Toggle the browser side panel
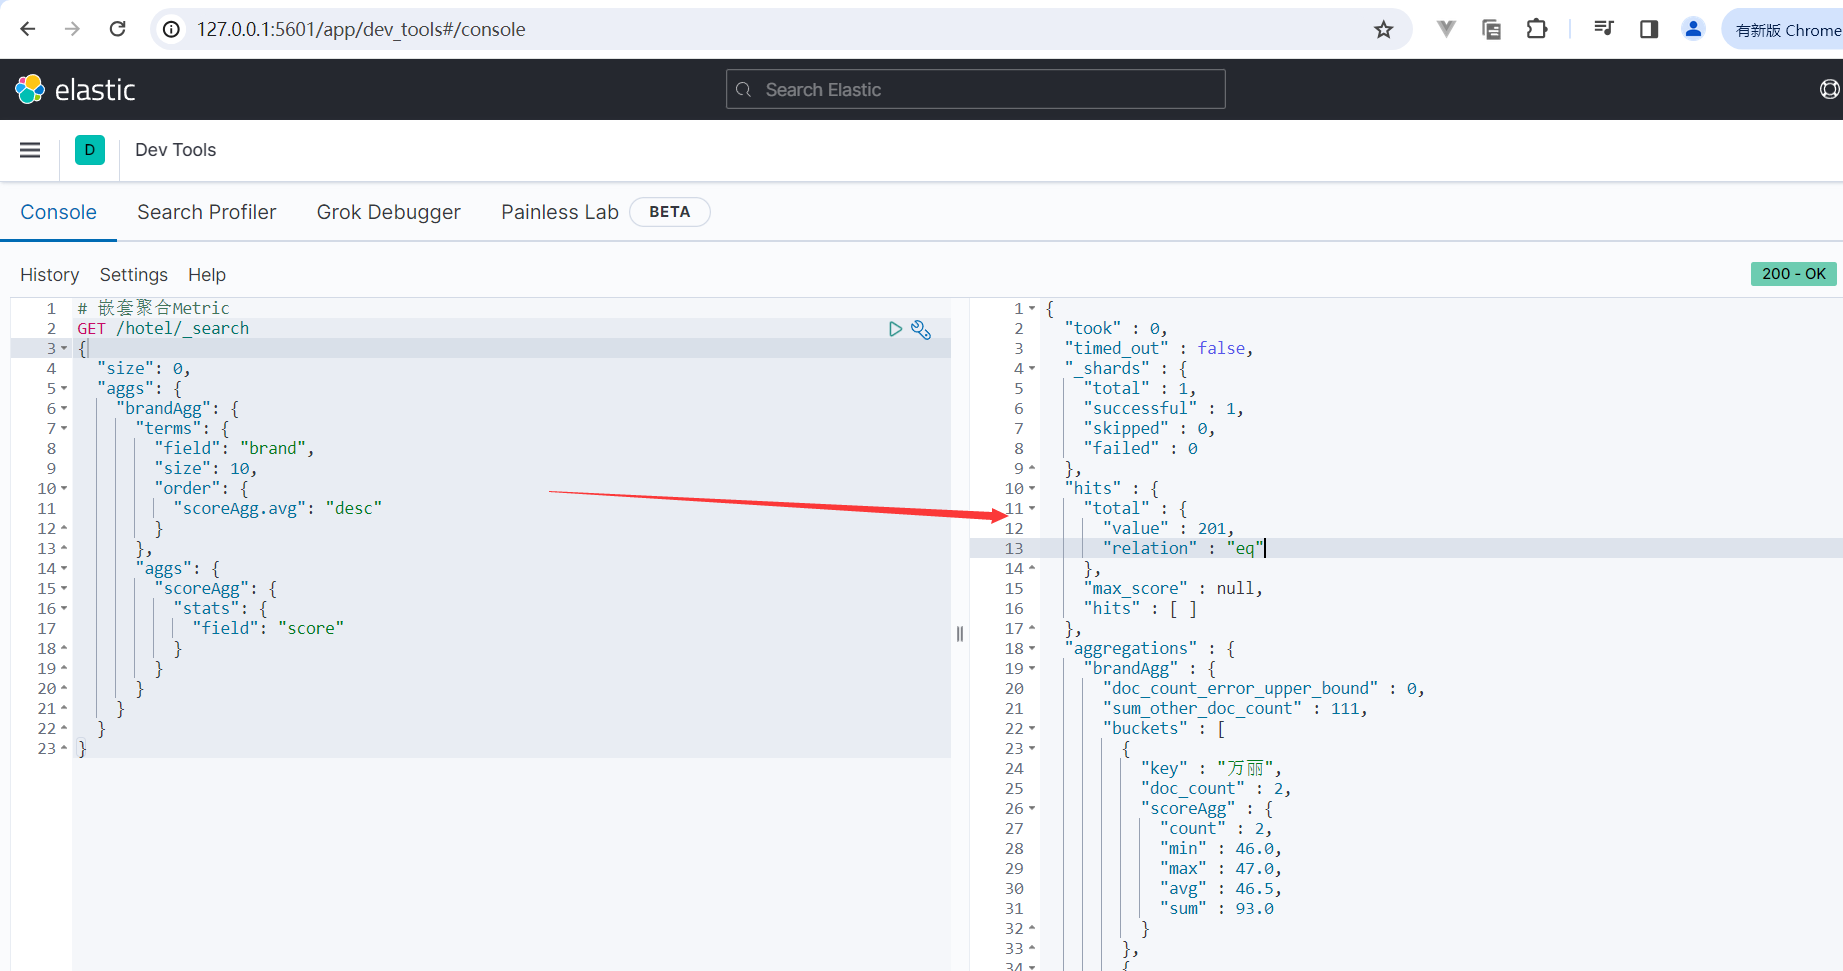 [1649, 29]
